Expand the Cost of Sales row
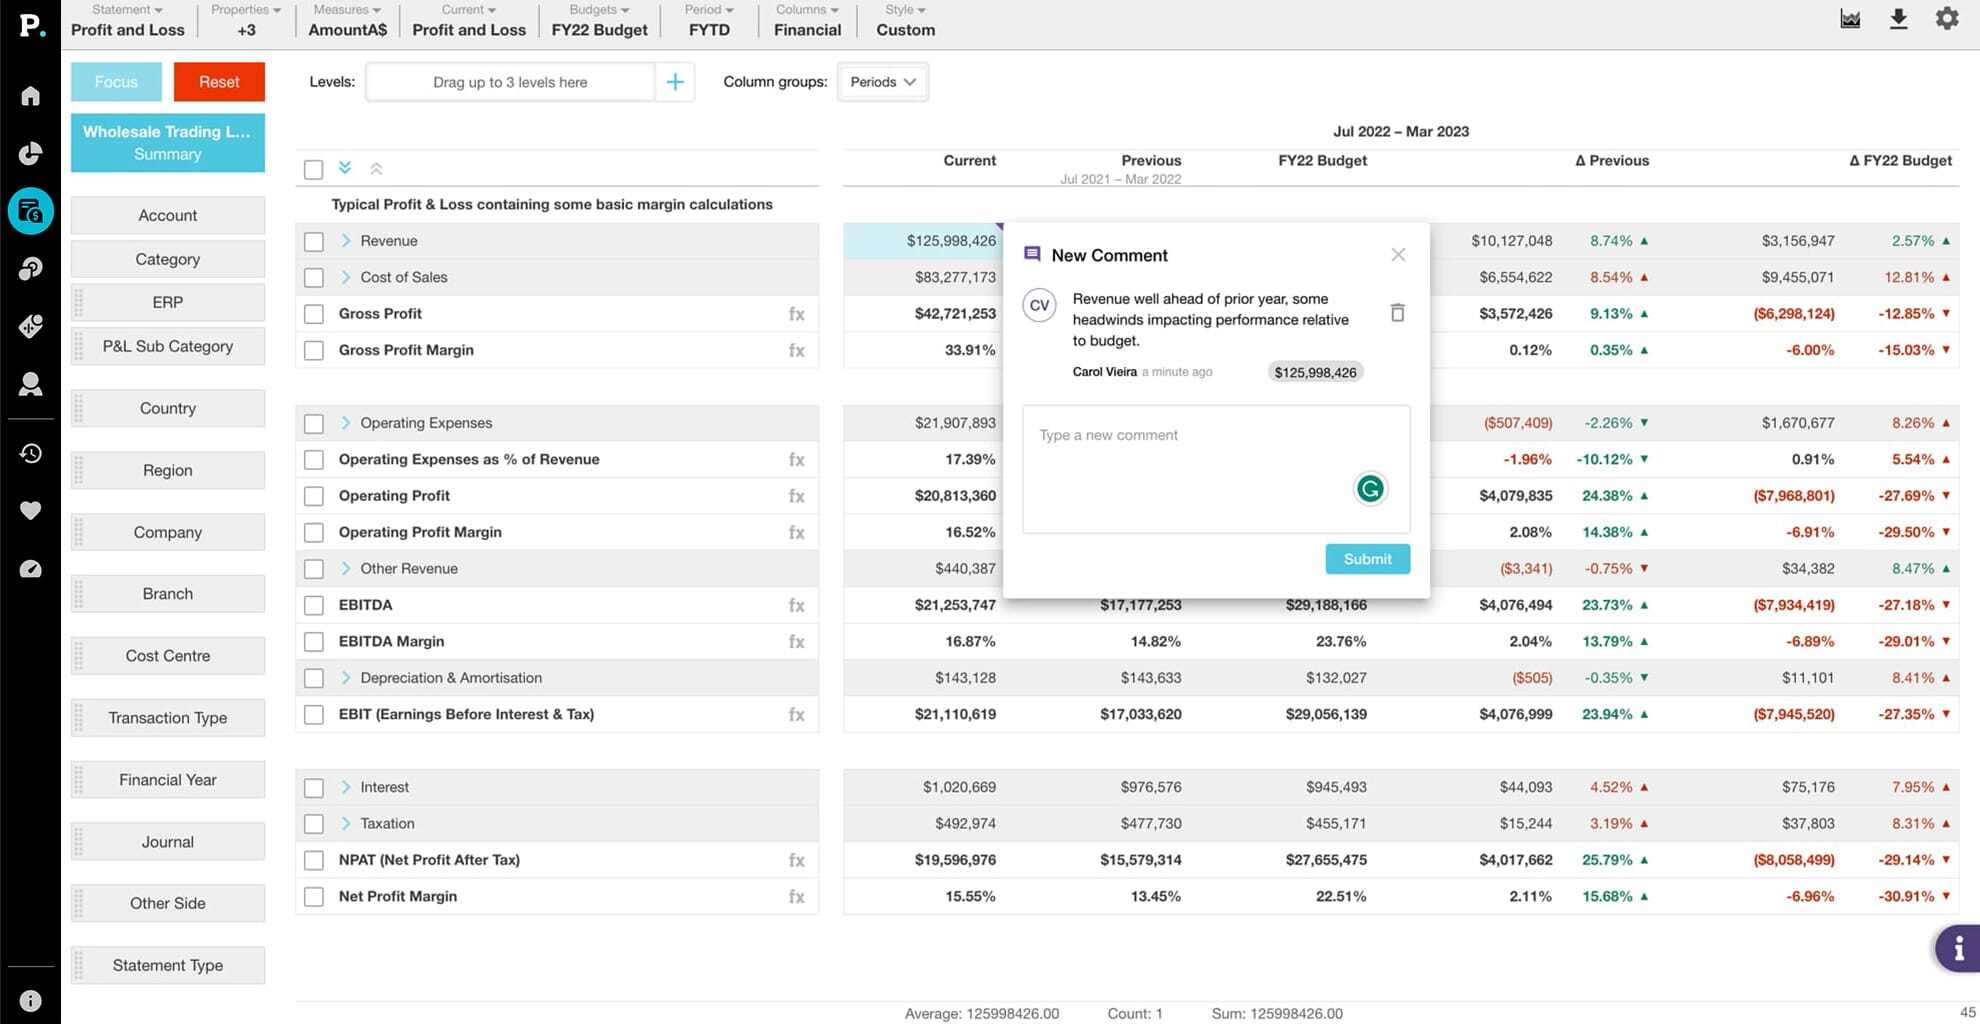This screenshot has width=1980, height=1024. tap(346, 277)
